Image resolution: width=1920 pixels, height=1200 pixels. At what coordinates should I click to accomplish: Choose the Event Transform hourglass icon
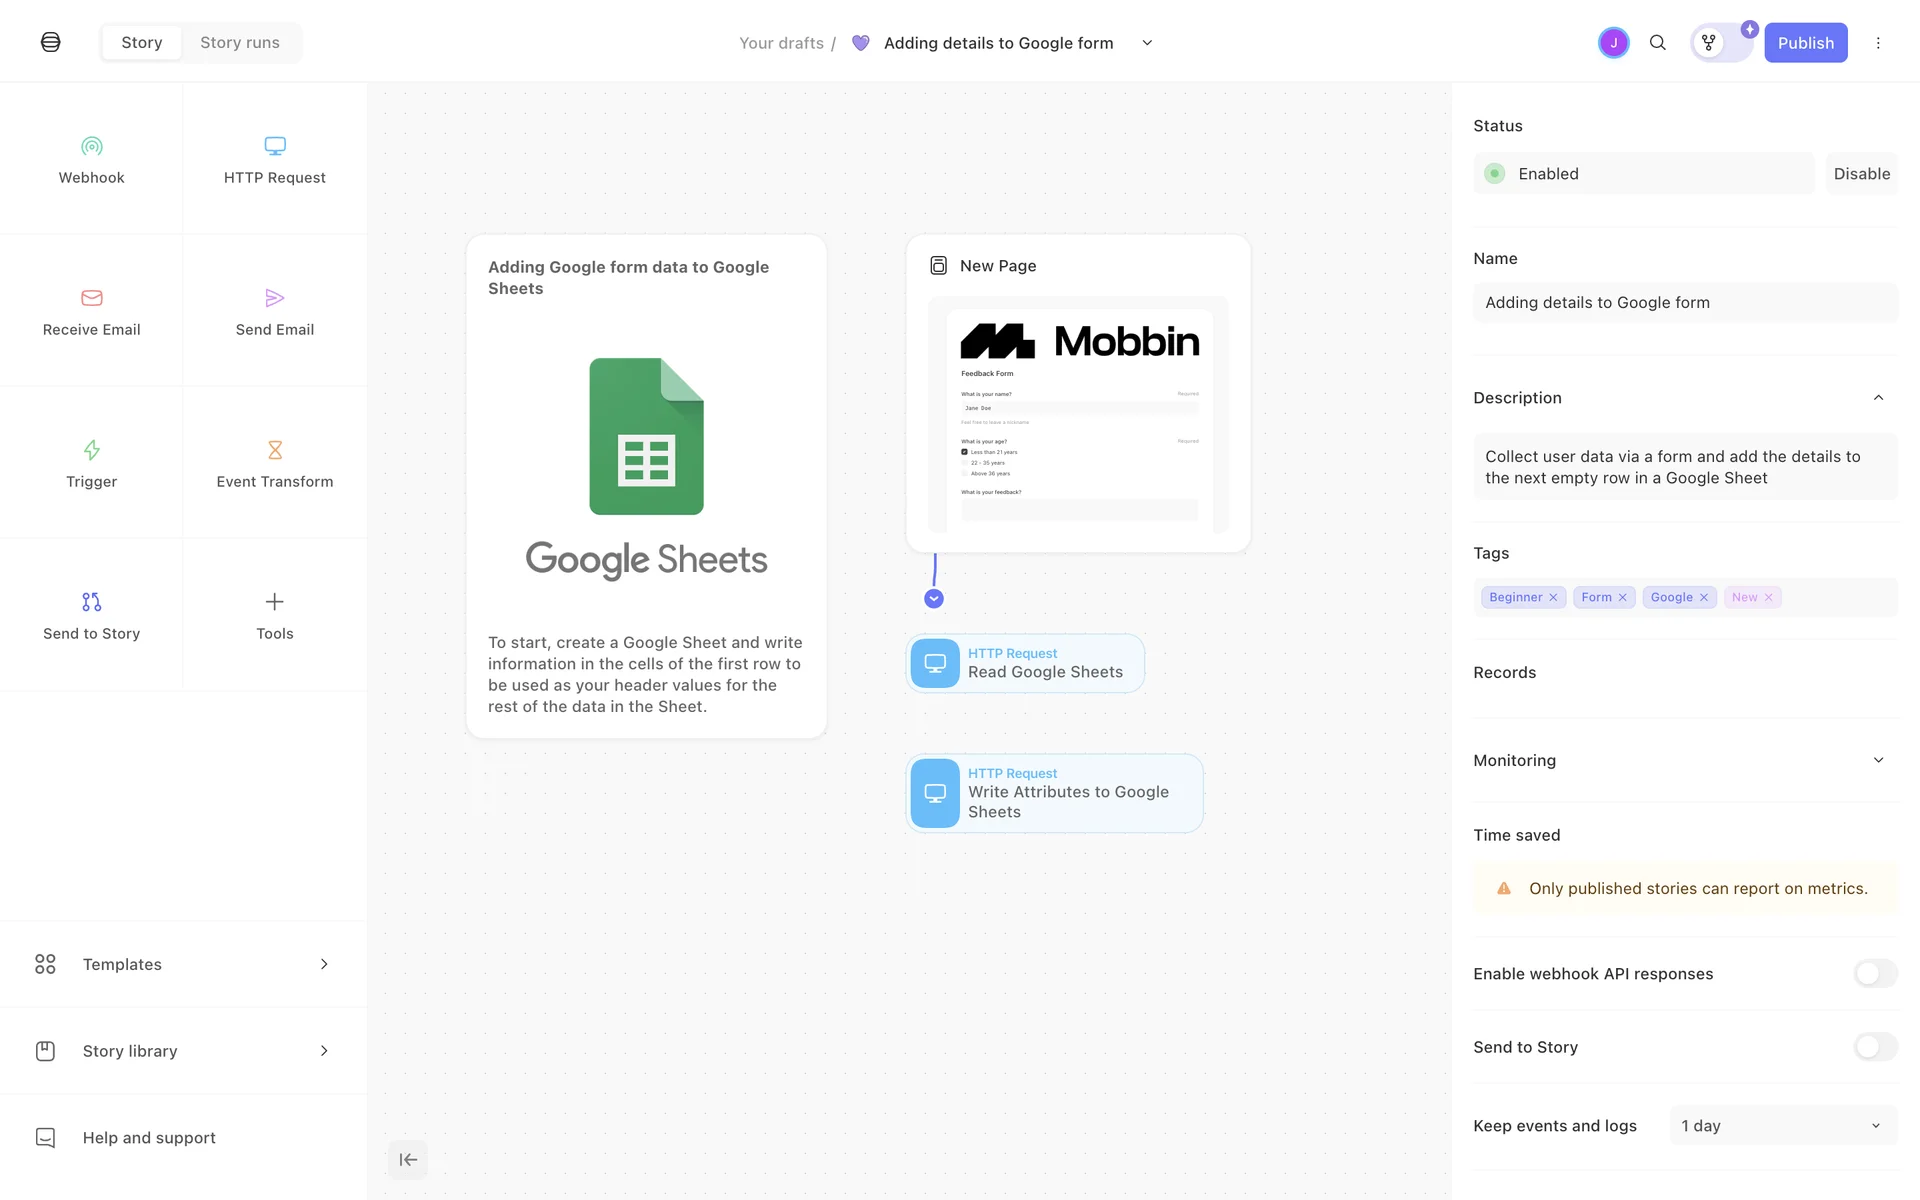[x=275, y=450]
